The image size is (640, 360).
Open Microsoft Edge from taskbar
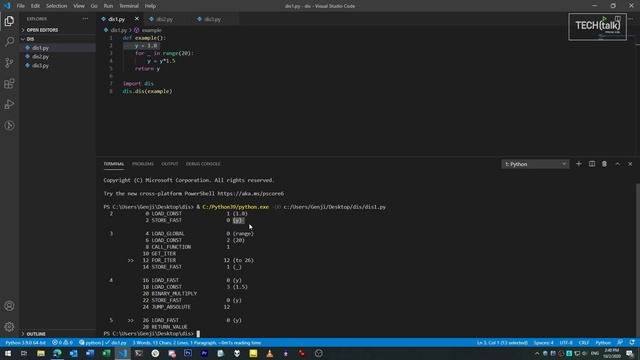(x=57, y=353)
